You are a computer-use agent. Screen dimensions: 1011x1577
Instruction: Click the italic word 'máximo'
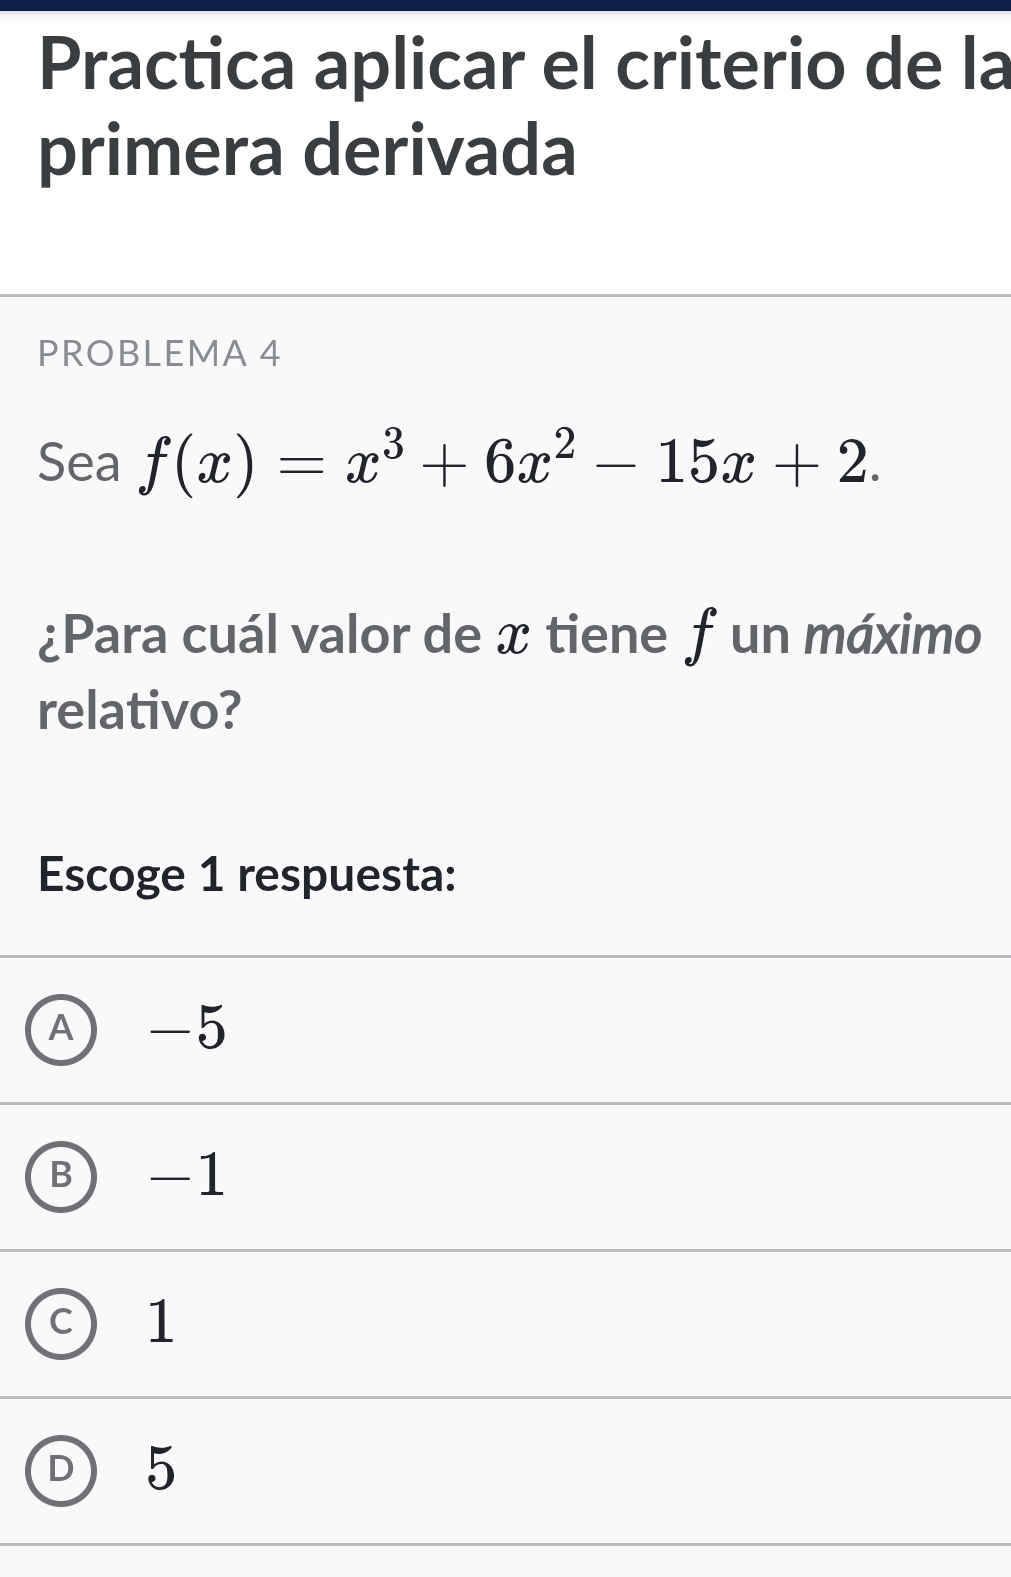(893, 636)
